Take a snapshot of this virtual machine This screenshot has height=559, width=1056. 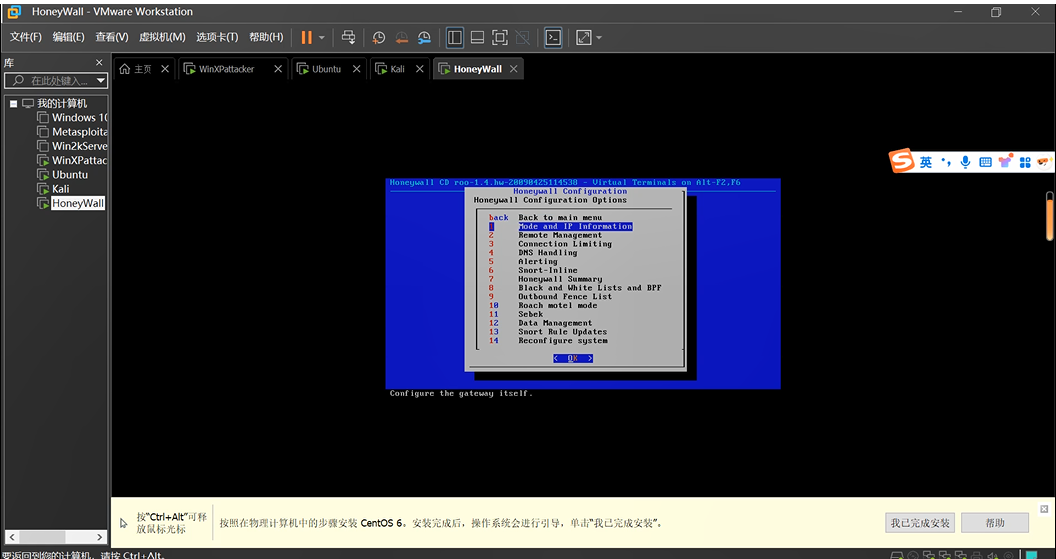[379, 38]
